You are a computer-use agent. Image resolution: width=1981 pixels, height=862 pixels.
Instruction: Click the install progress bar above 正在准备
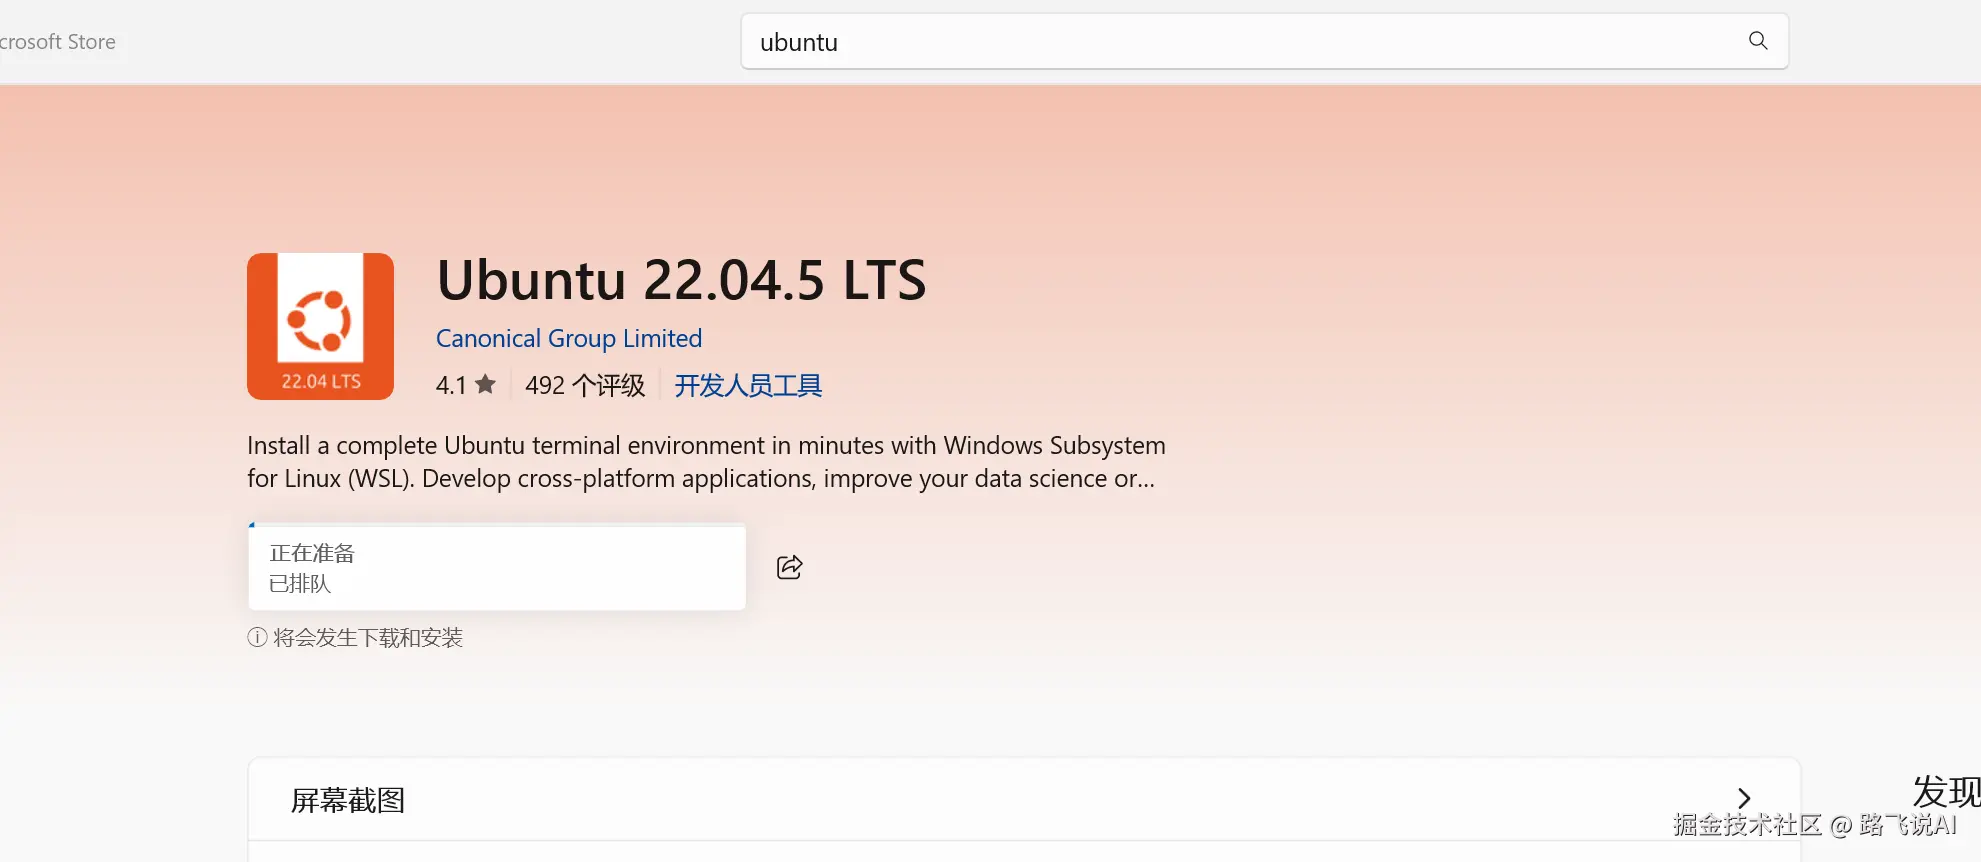[x=497, y=524]
